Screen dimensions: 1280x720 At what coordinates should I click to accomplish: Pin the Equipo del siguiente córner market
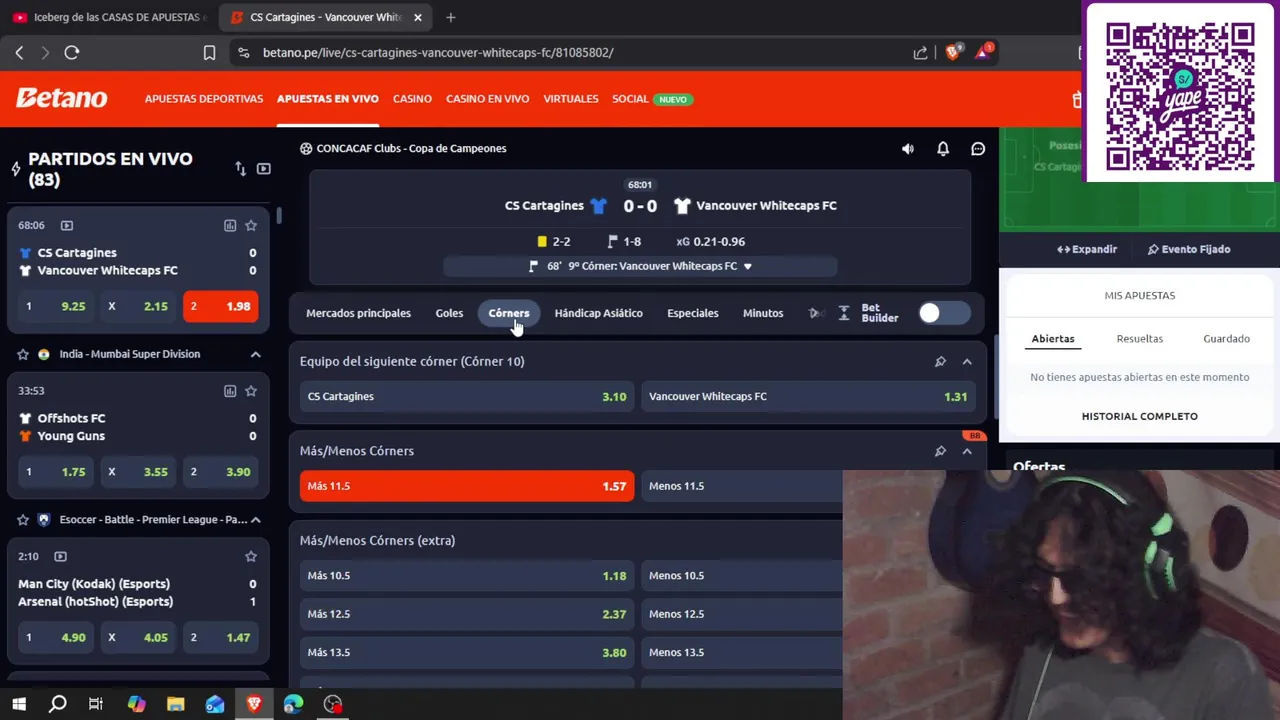(940, 361)
